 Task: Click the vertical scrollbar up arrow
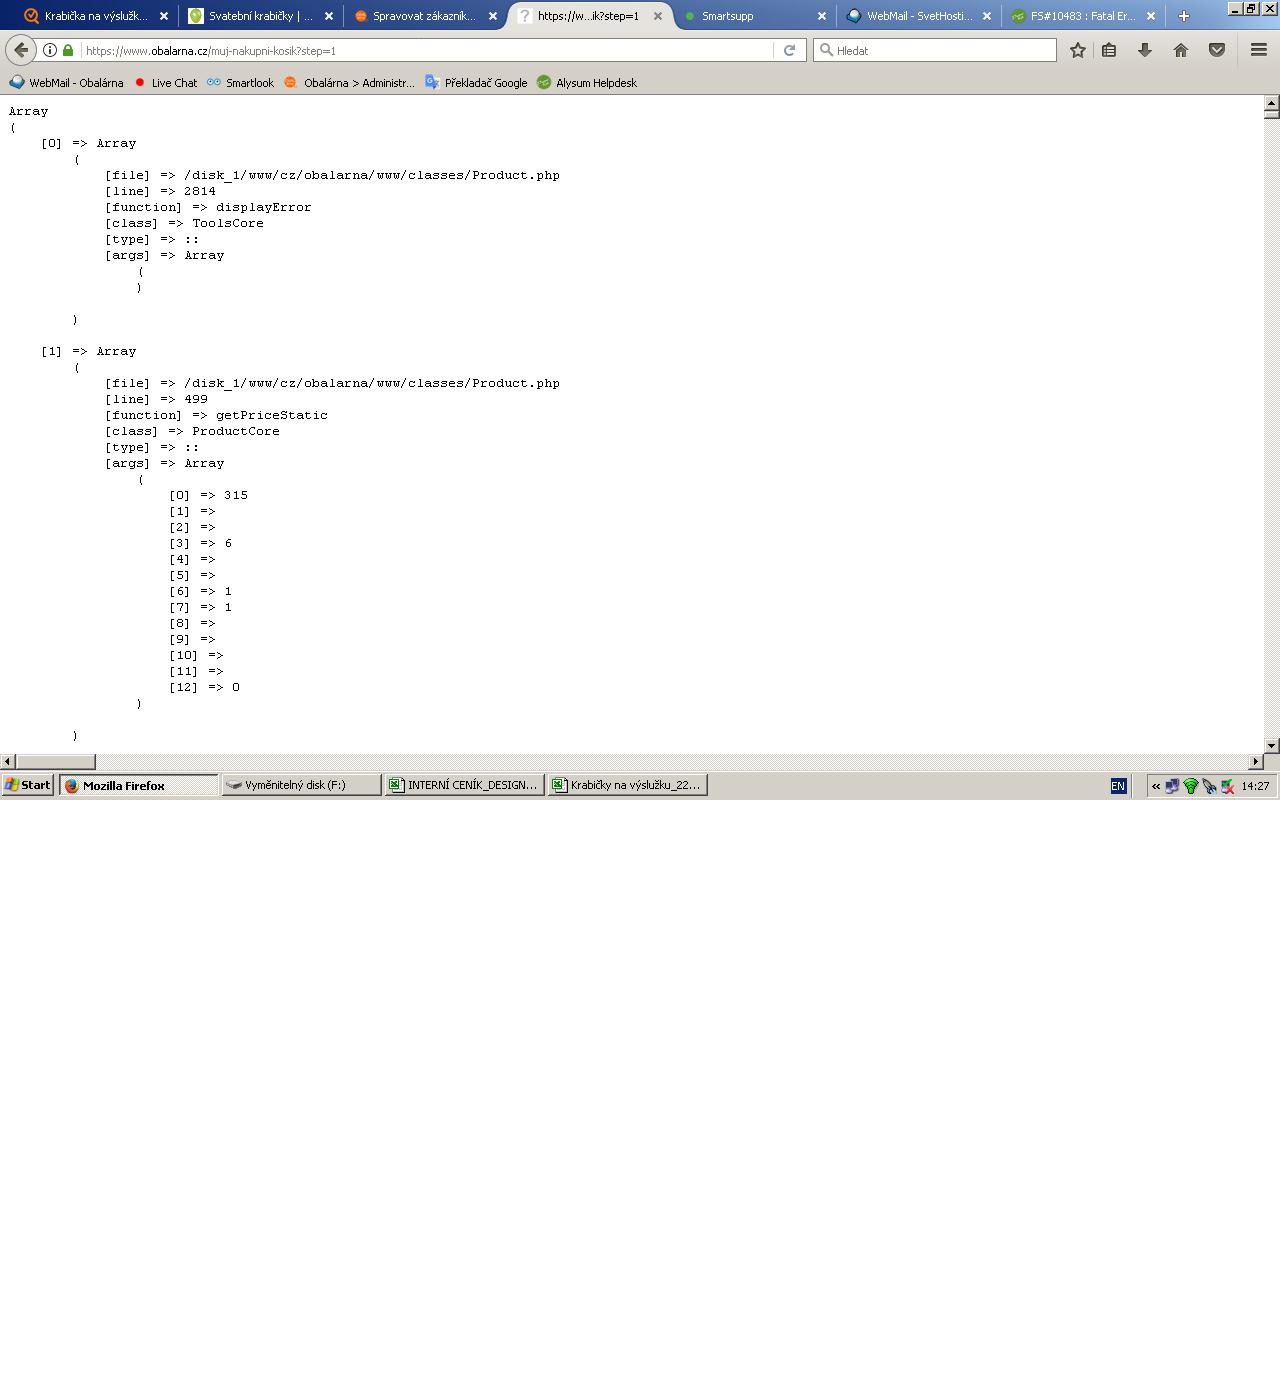[x=1271, y=103]
